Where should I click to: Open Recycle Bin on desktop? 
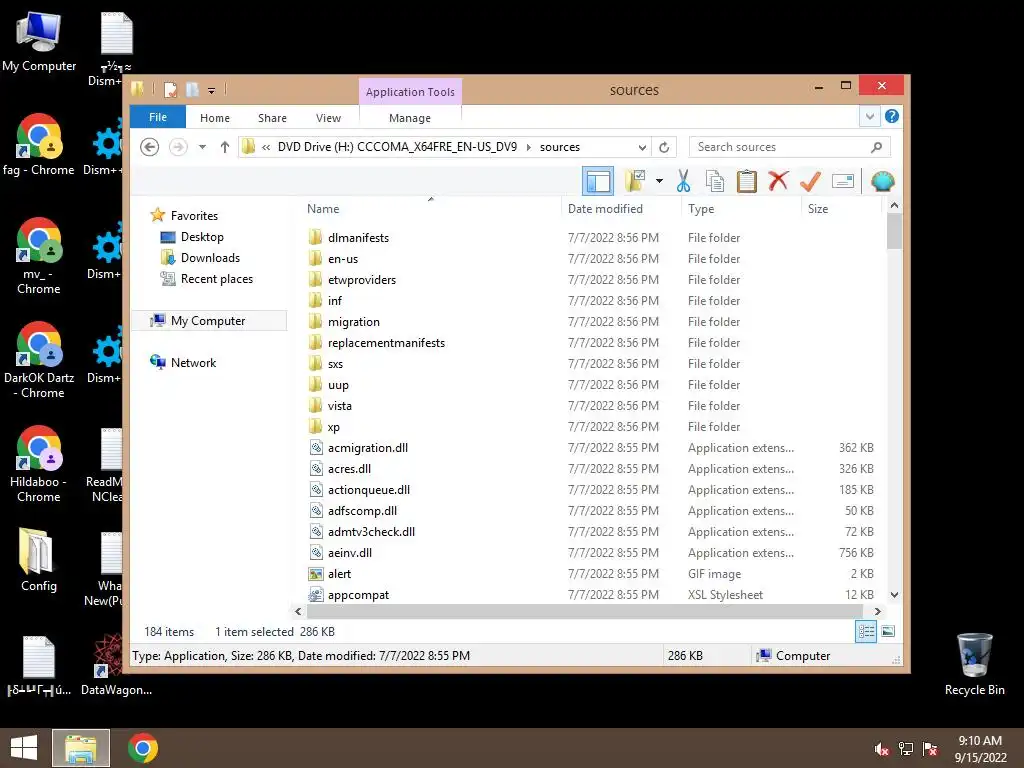(974, 664)
